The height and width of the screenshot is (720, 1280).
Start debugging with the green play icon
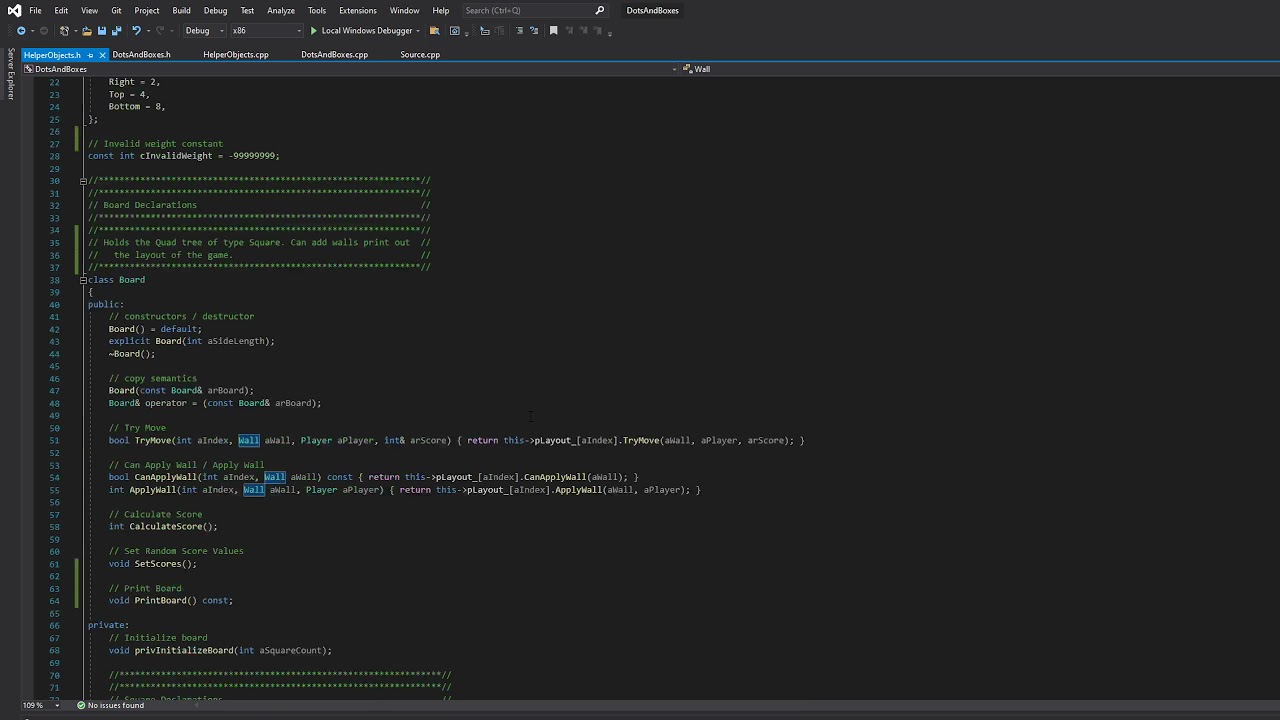coord(313,31)
